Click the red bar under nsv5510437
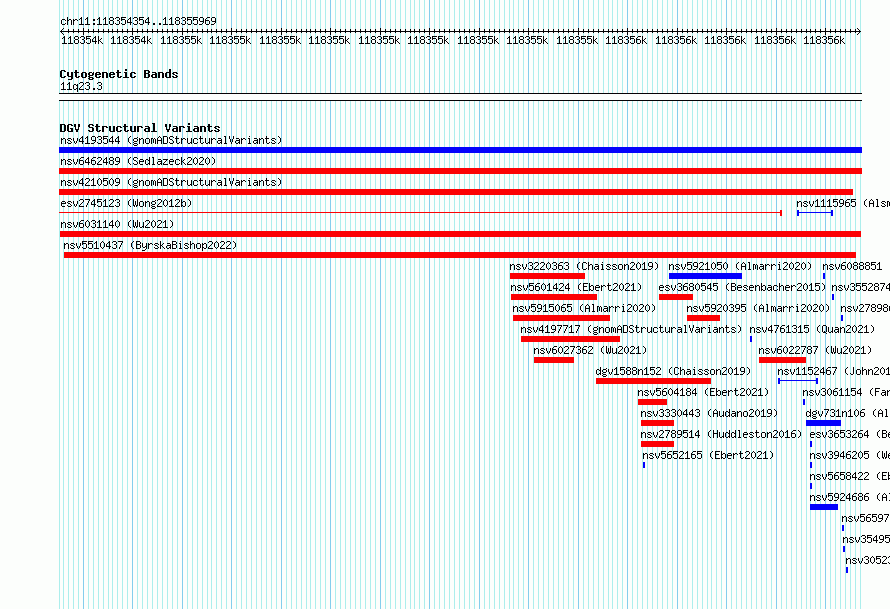 [x=460, y=255]
